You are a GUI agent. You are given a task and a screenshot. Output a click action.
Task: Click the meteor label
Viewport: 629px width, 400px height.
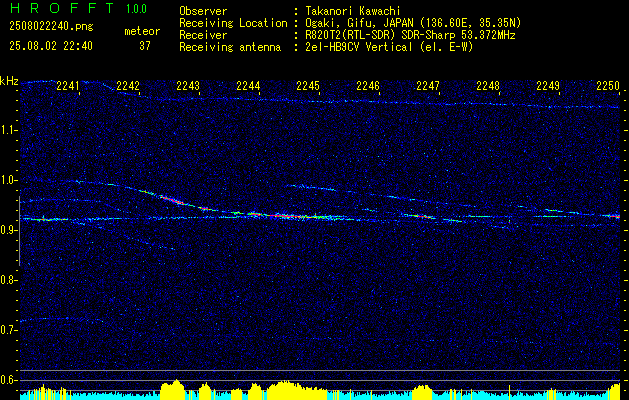tap(142, 31)
